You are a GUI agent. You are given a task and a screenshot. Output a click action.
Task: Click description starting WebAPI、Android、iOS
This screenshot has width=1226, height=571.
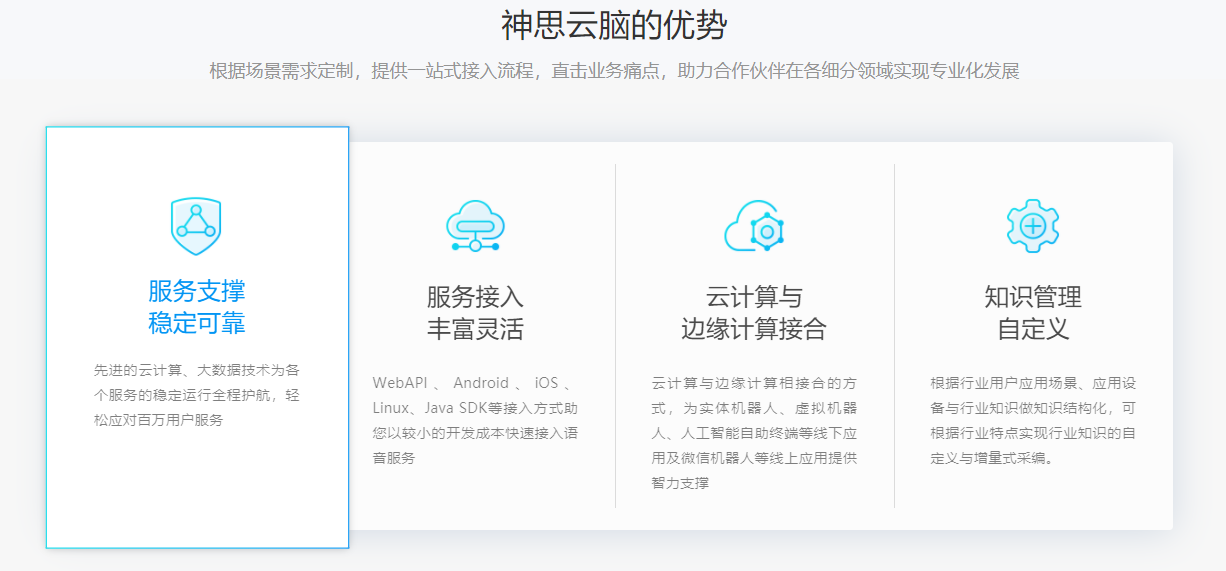[x=475, y=420]
